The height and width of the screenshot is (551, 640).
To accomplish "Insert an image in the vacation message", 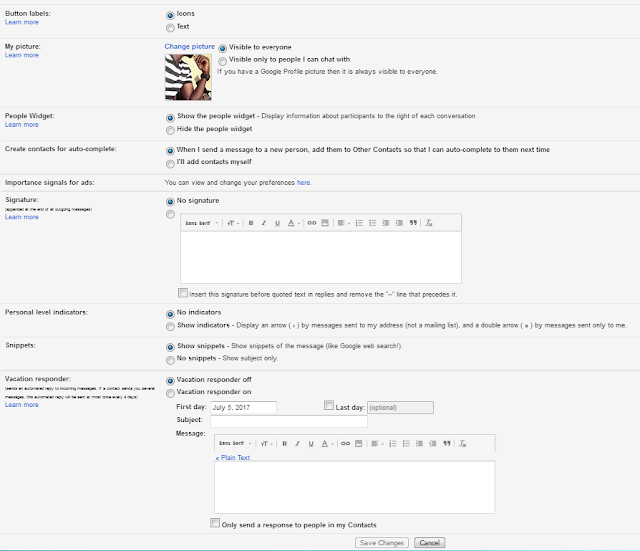I will tap(358, 444).
